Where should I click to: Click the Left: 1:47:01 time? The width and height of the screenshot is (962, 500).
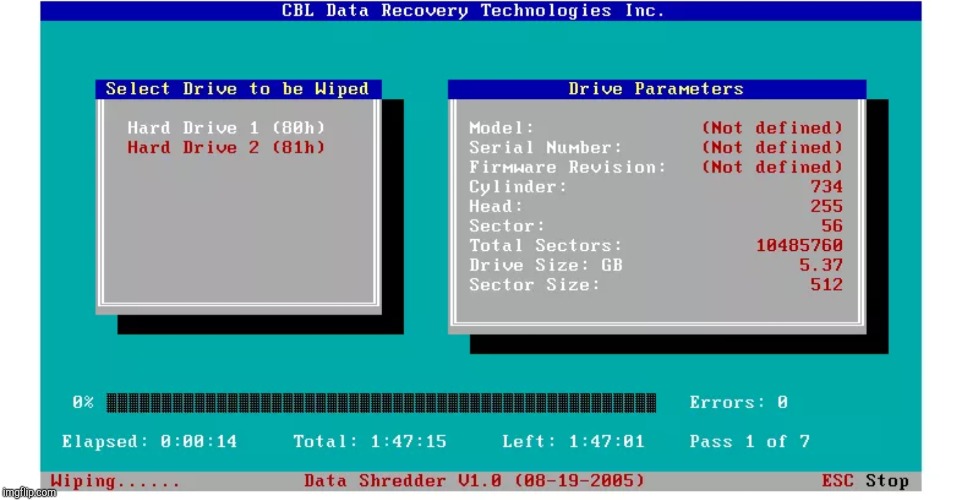(573, 442)
